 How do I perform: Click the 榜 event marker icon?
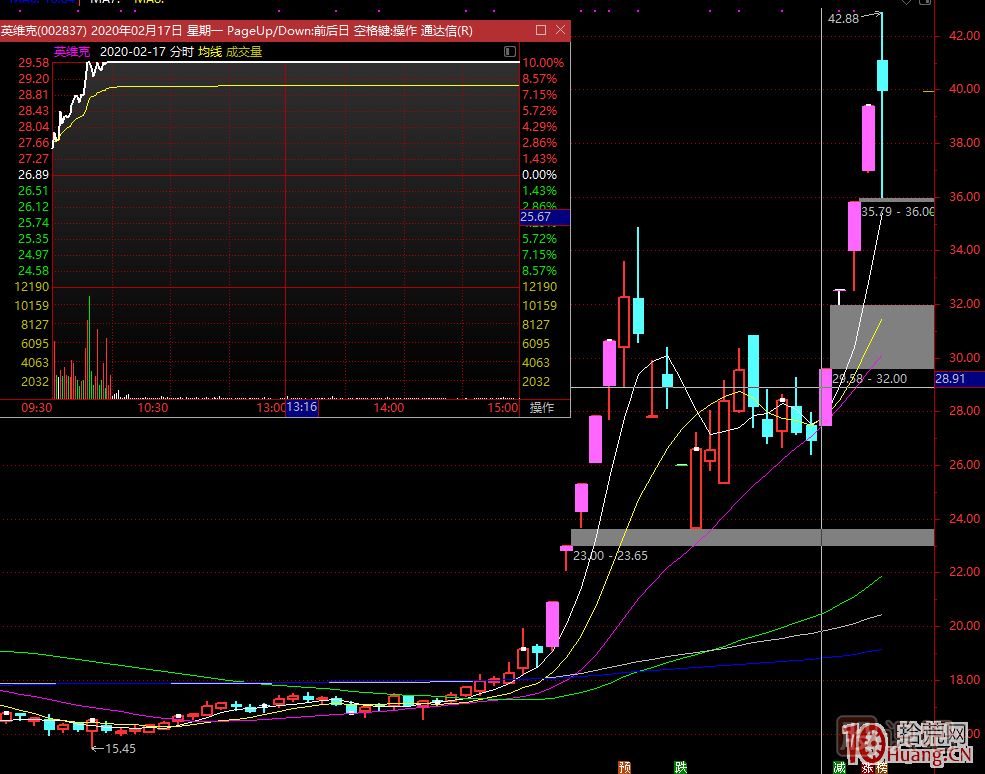coord(881,767)
